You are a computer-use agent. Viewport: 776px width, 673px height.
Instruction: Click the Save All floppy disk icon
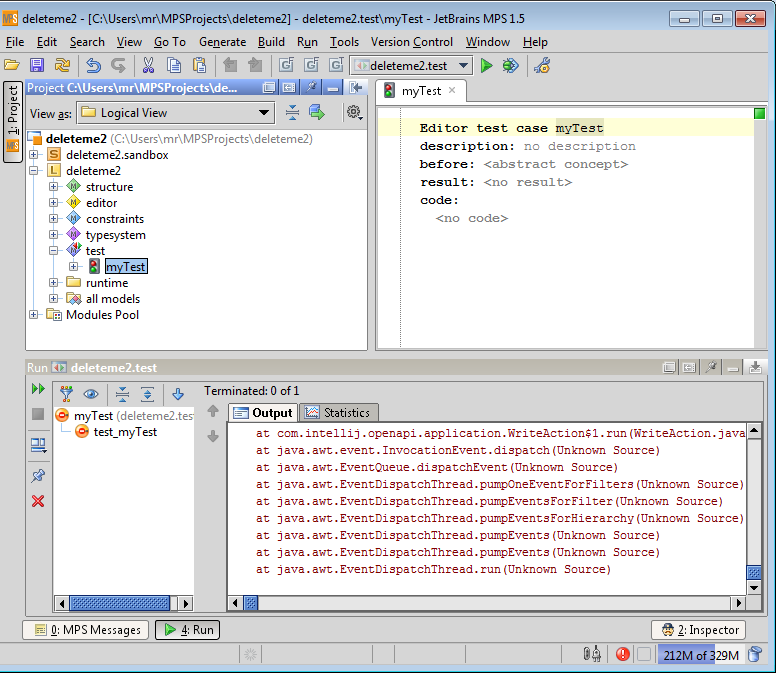pyautogui.click(x=37, y=65)
